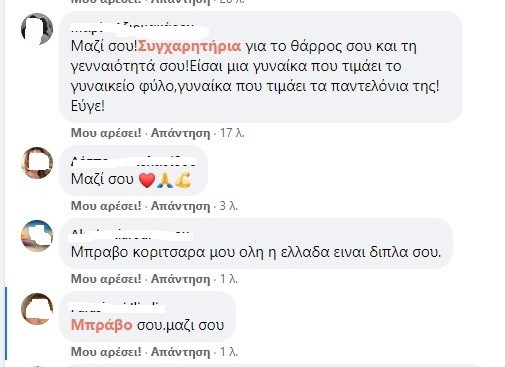The height and width of the screenshot is (367, 505).
Task: Click highlighted word "Μπράβο" in last comment
Action: tap(102, 325)
